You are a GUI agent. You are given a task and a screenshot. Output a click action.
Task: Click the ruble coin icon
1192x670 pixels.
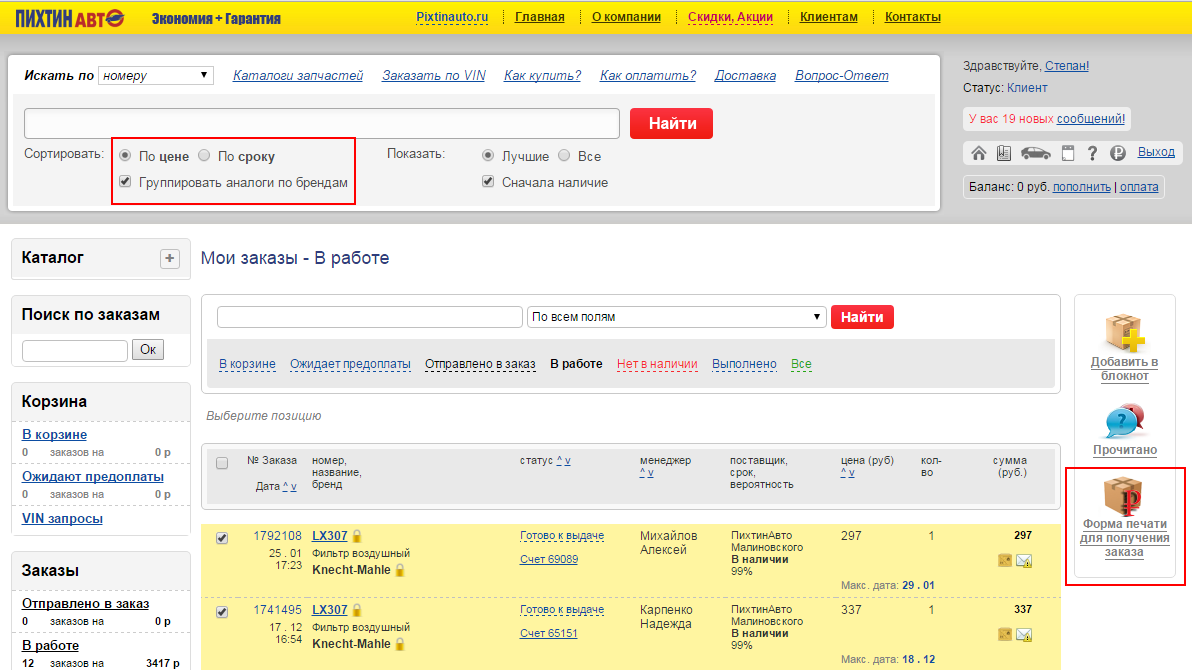coord(1117,153)
